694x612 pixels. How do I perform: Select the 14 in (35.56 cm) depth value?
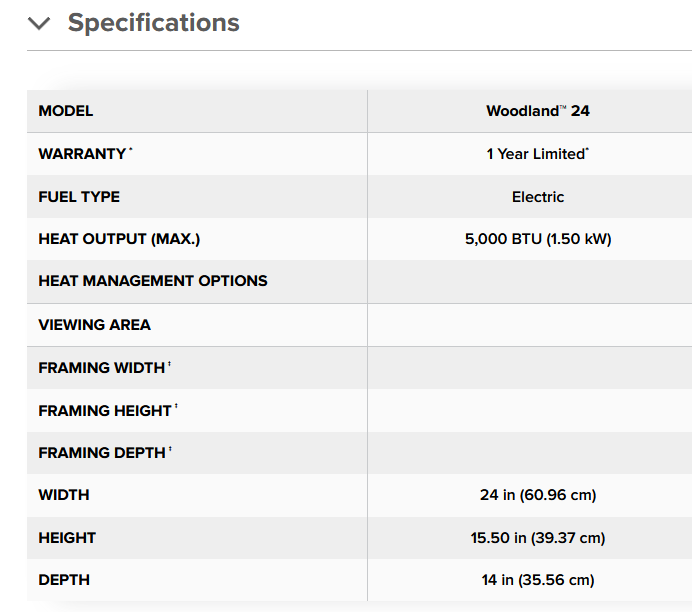coord(537,580)
